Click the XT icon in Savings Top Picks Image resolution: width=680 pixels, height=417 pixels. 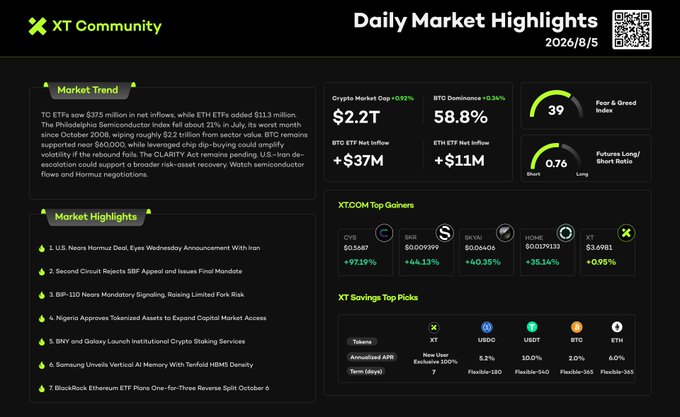click(434, 327)
